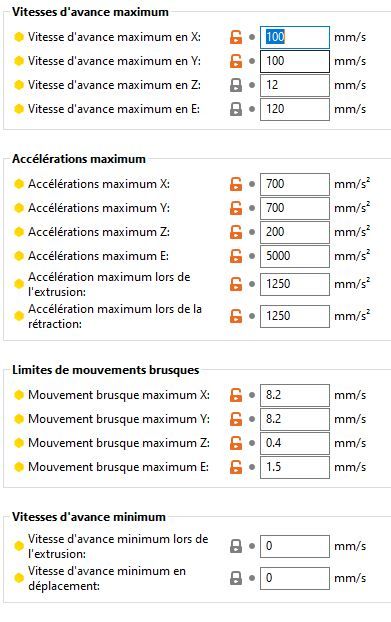Viewport: 391px width, 622px height.
Task: Click the padlock for Accélérations maximum X
Action: pyautogui.click(x=236, y=184)
